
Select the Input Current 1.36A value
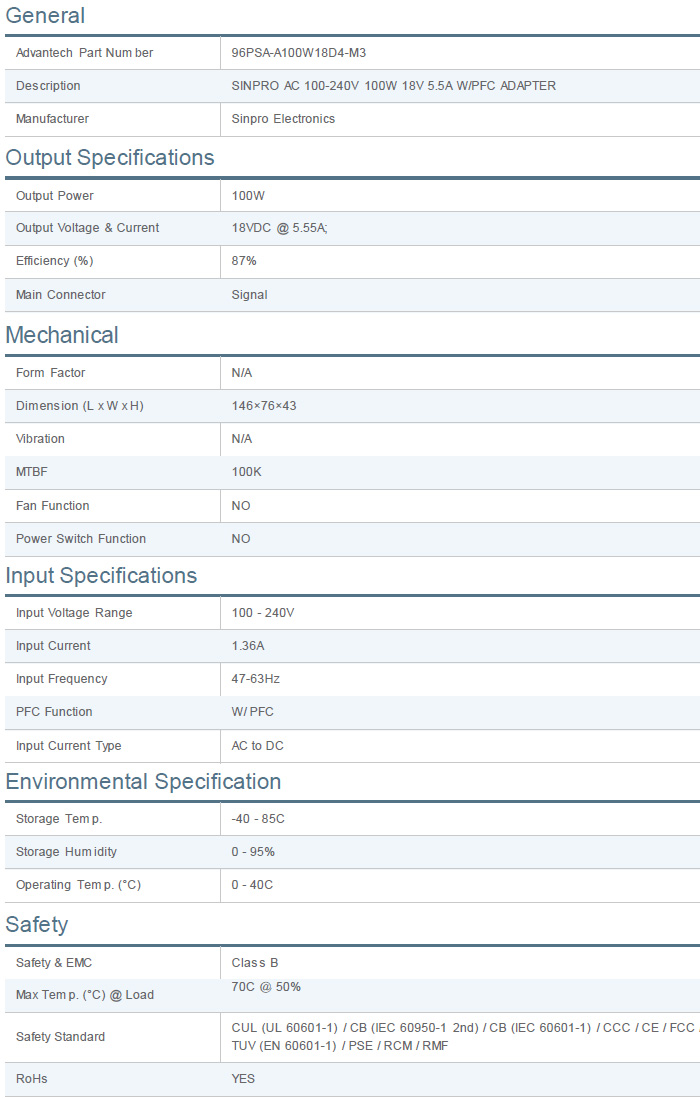coord(248,646)
